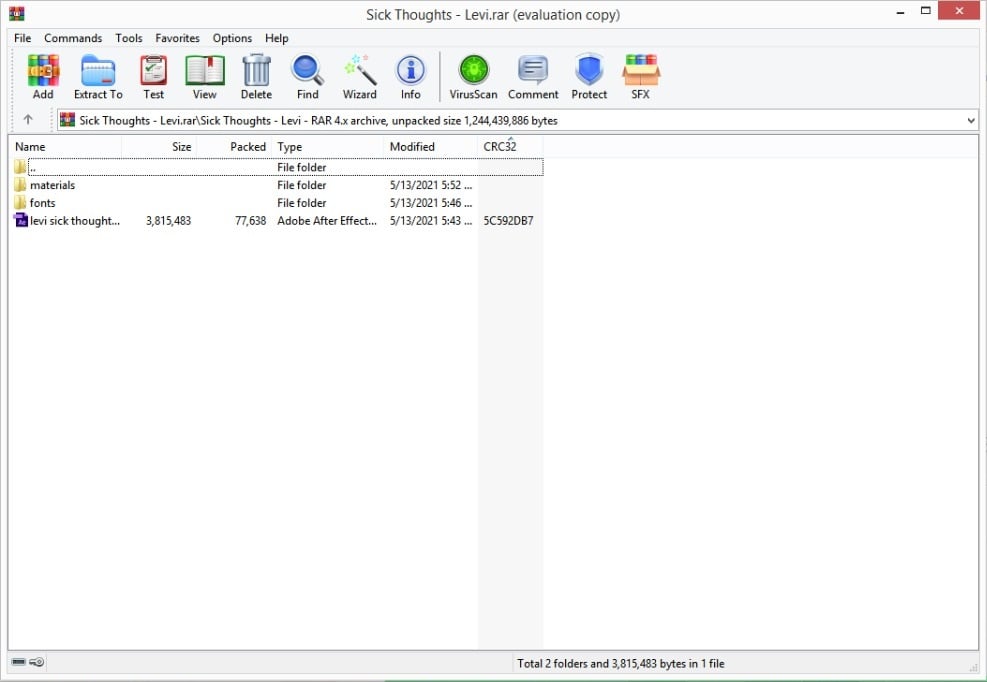Sort by Size column header
Image resolution: width=987 pixels, height=682 pixels.
pyautogui.click(x=159, y=147)
